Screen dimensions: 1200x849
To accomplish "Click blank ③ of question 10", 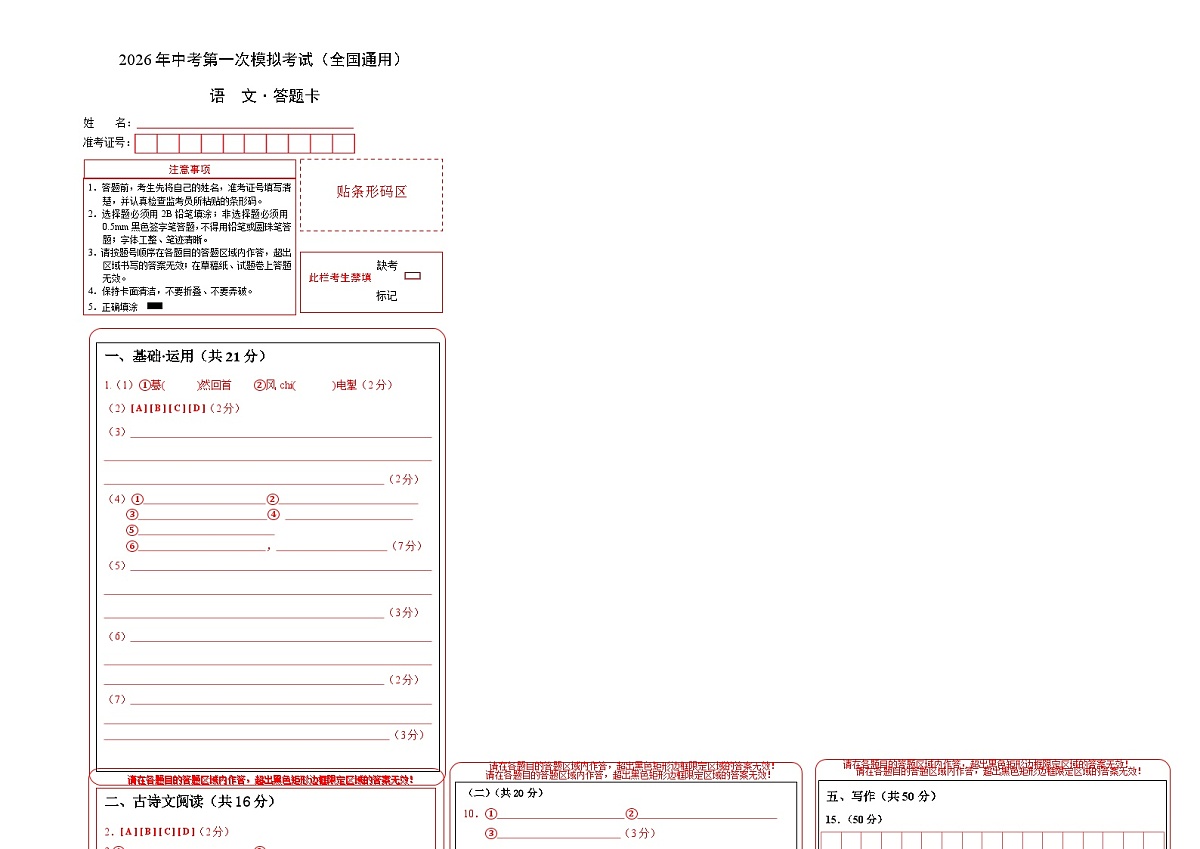I will pos(559,836).
